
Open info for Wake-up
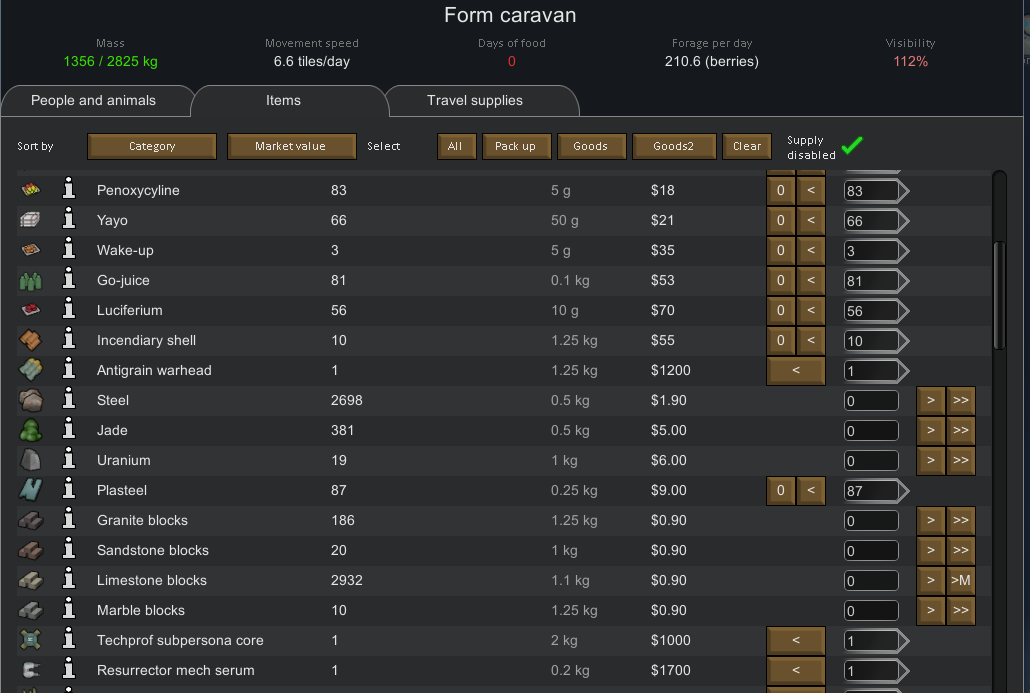coord(69,250)
